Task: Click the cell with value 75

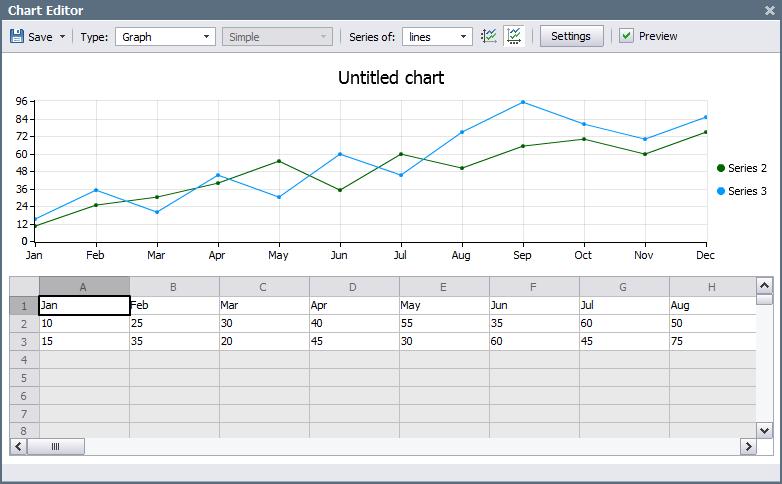Action: (x=712, y=342)
